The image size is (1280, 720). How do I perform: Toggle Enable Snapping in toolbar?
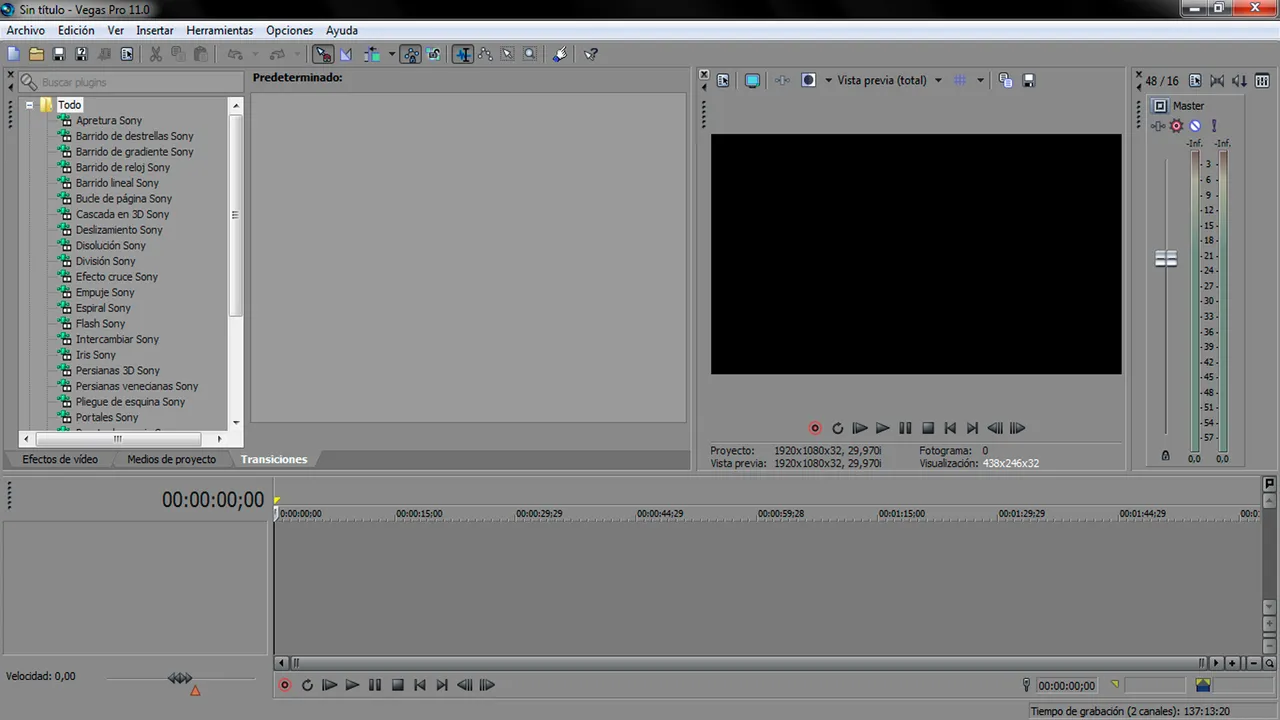tap(323, 54)
